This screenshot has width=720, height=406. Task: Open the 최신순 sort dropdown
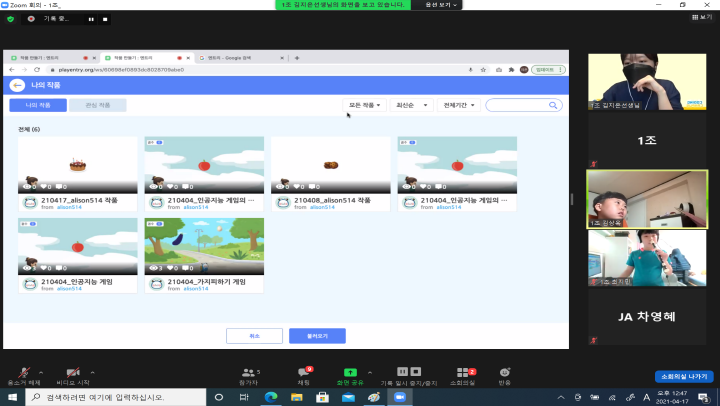pos(412,105)
